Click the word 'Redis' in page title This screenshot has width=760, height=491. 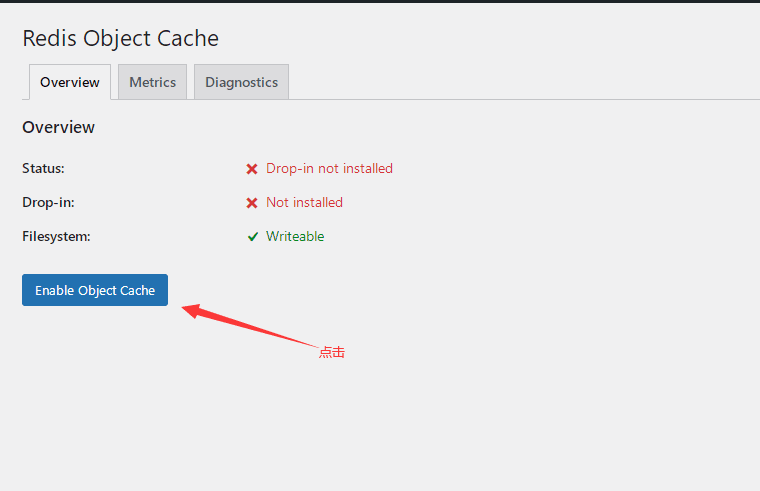click(x=49, y=38)
